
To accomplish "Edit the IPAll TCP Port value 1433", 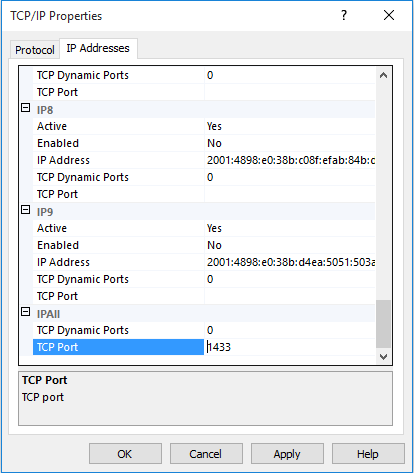I will click(x=289, y=347).
